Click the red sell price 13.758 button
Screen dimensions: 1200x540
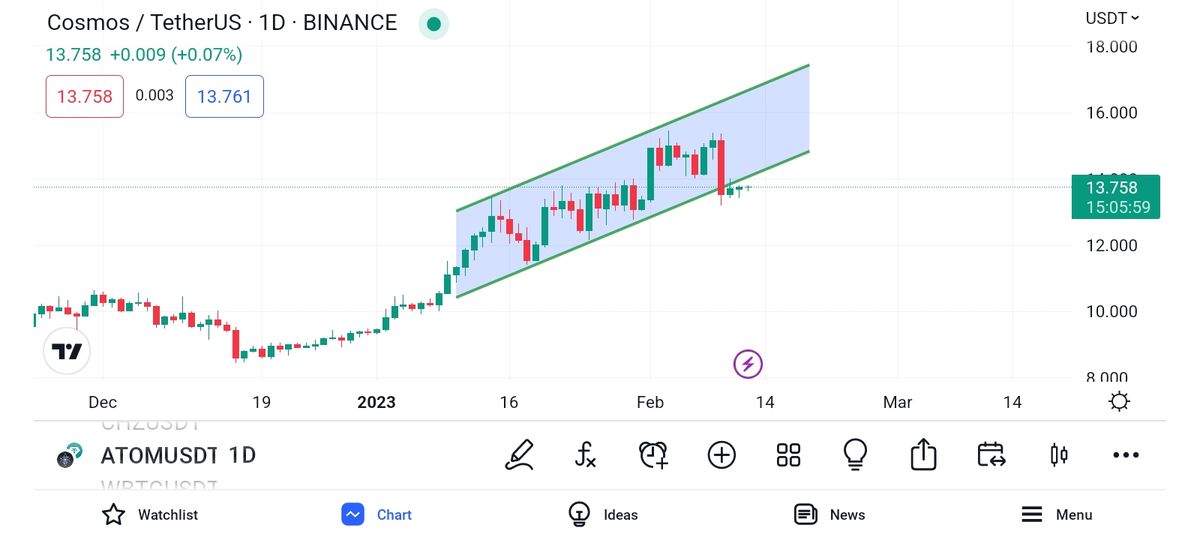(84, 97)
